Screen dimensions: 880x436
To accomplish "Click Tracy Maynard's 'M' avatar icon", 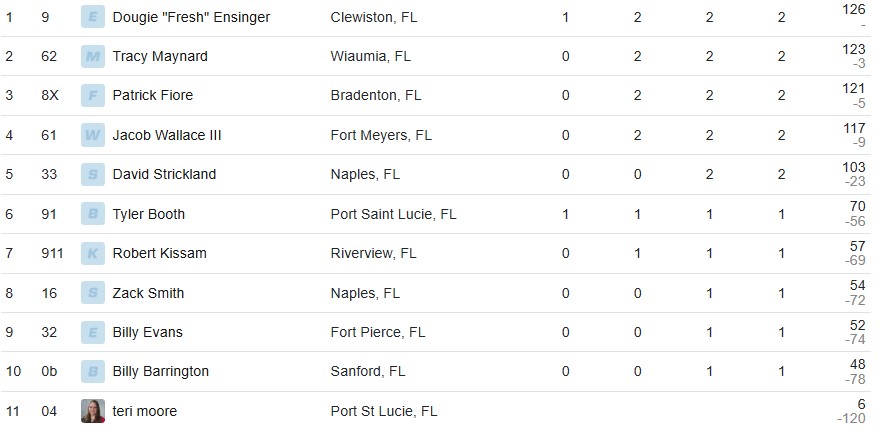I will tap(93, 56).
